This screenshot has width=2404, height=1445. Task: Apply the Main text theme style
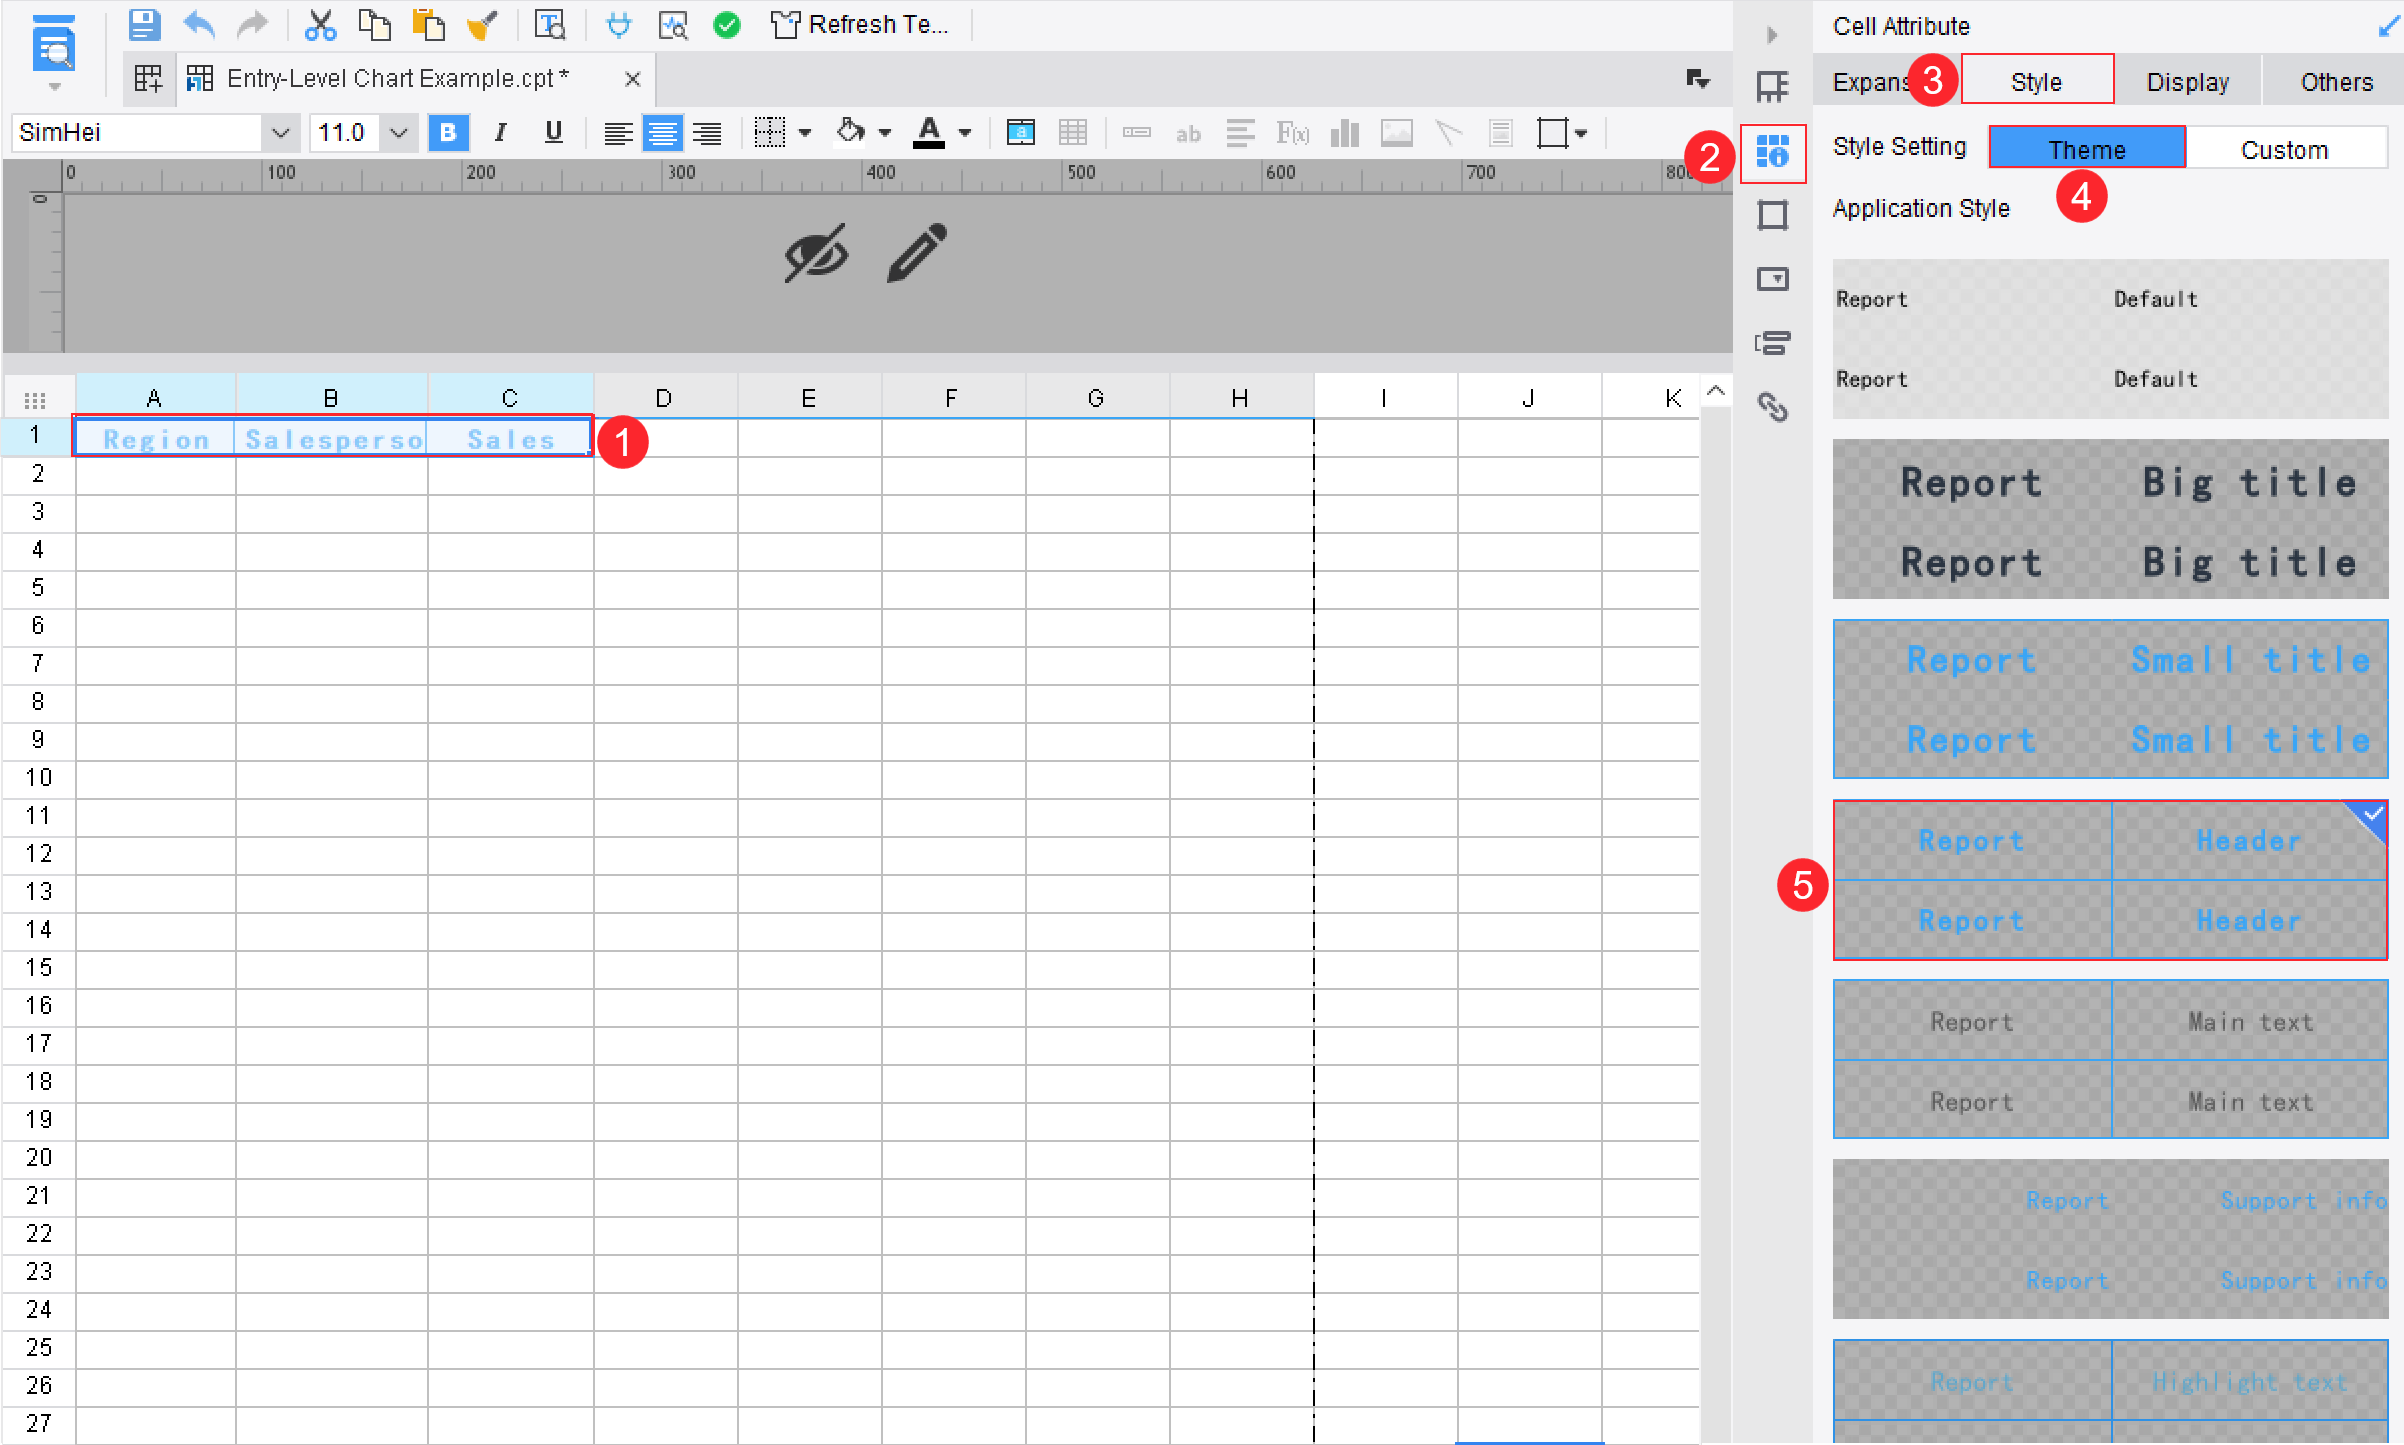point(2110,1060)
